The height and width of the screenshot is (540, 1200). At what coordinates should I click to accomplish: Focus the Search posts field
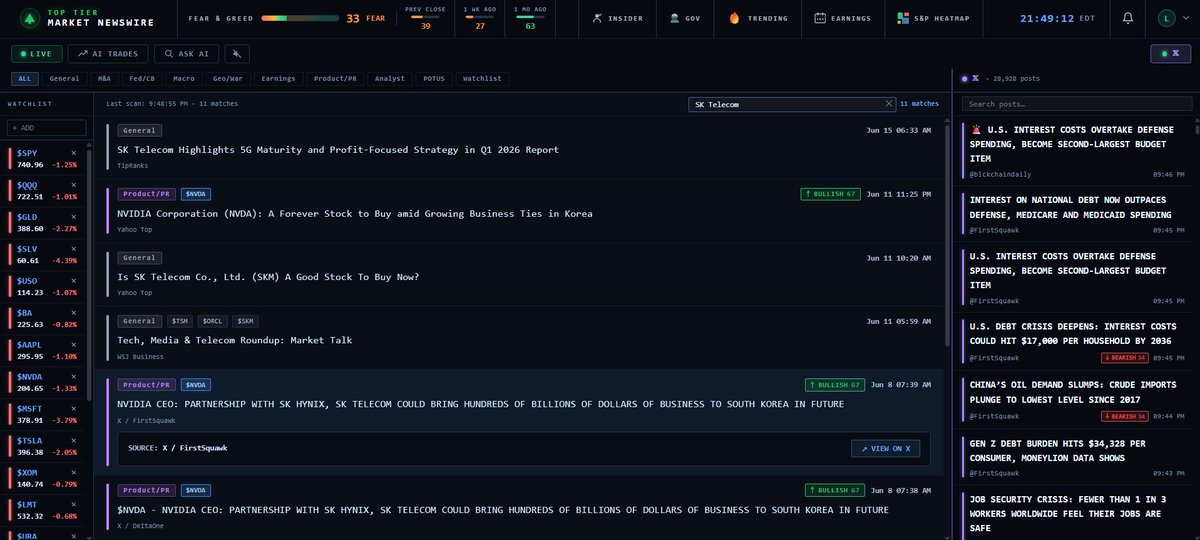pyautogui.click(x=1076, y=104)
